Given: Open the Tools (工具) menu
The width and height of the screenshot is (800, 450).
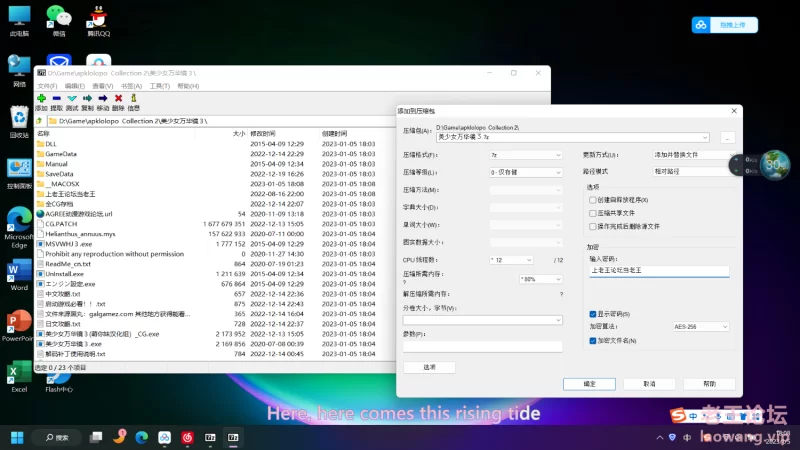Looking at the screenshot, I should pyautogui.click(x=160, y=86).
